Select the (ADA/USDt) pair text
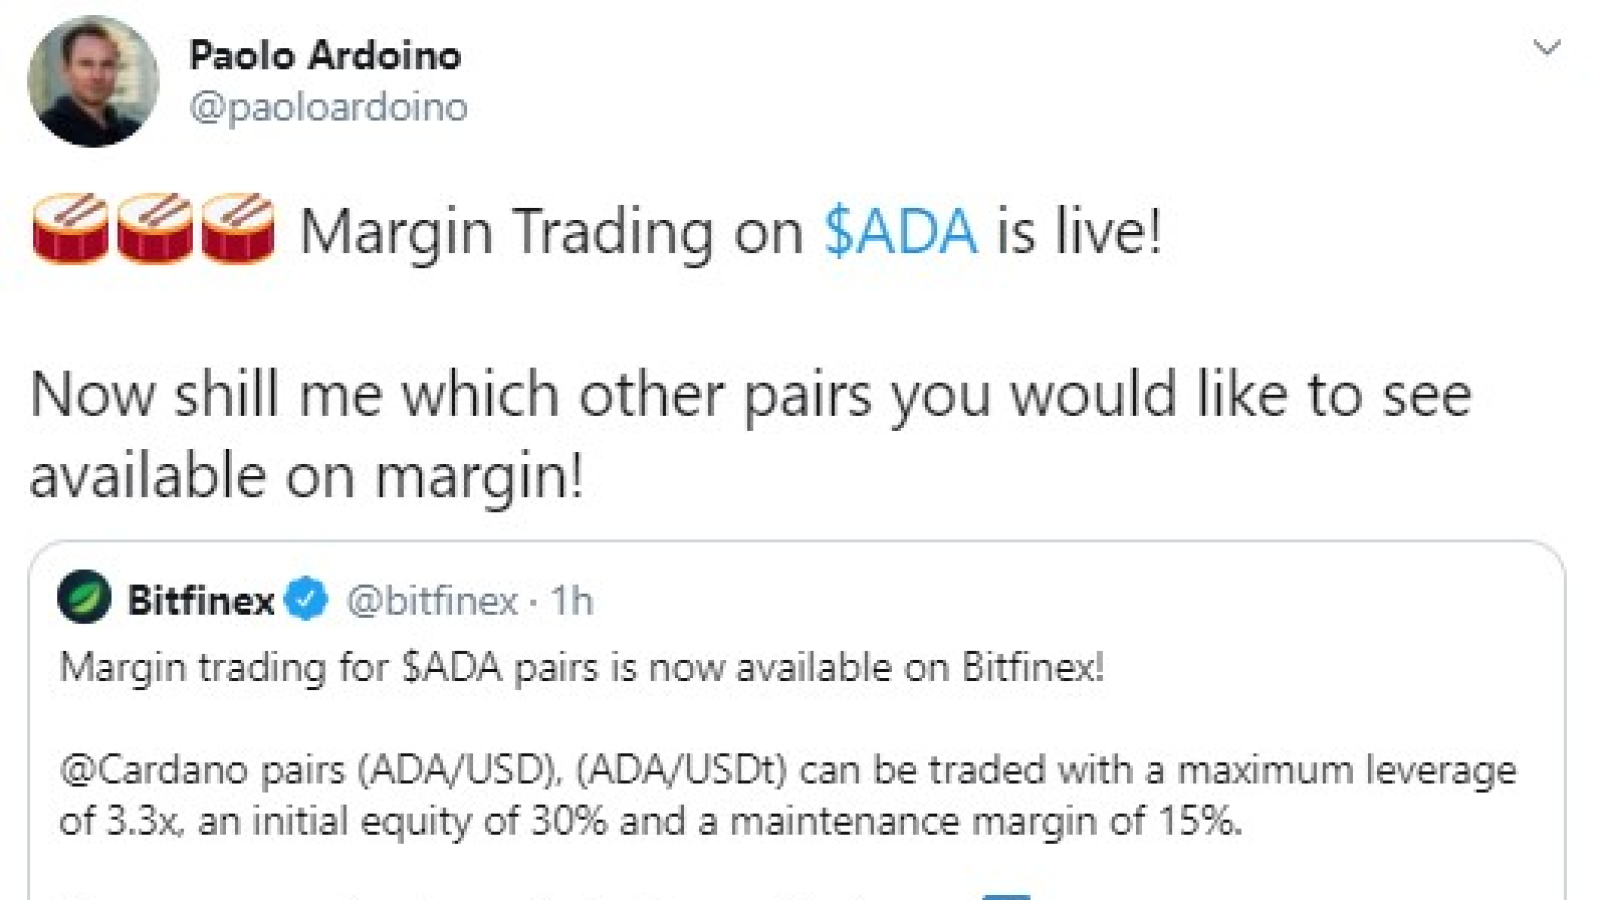The width and height of the screenshot is (1600, 900). coord(682,770)
